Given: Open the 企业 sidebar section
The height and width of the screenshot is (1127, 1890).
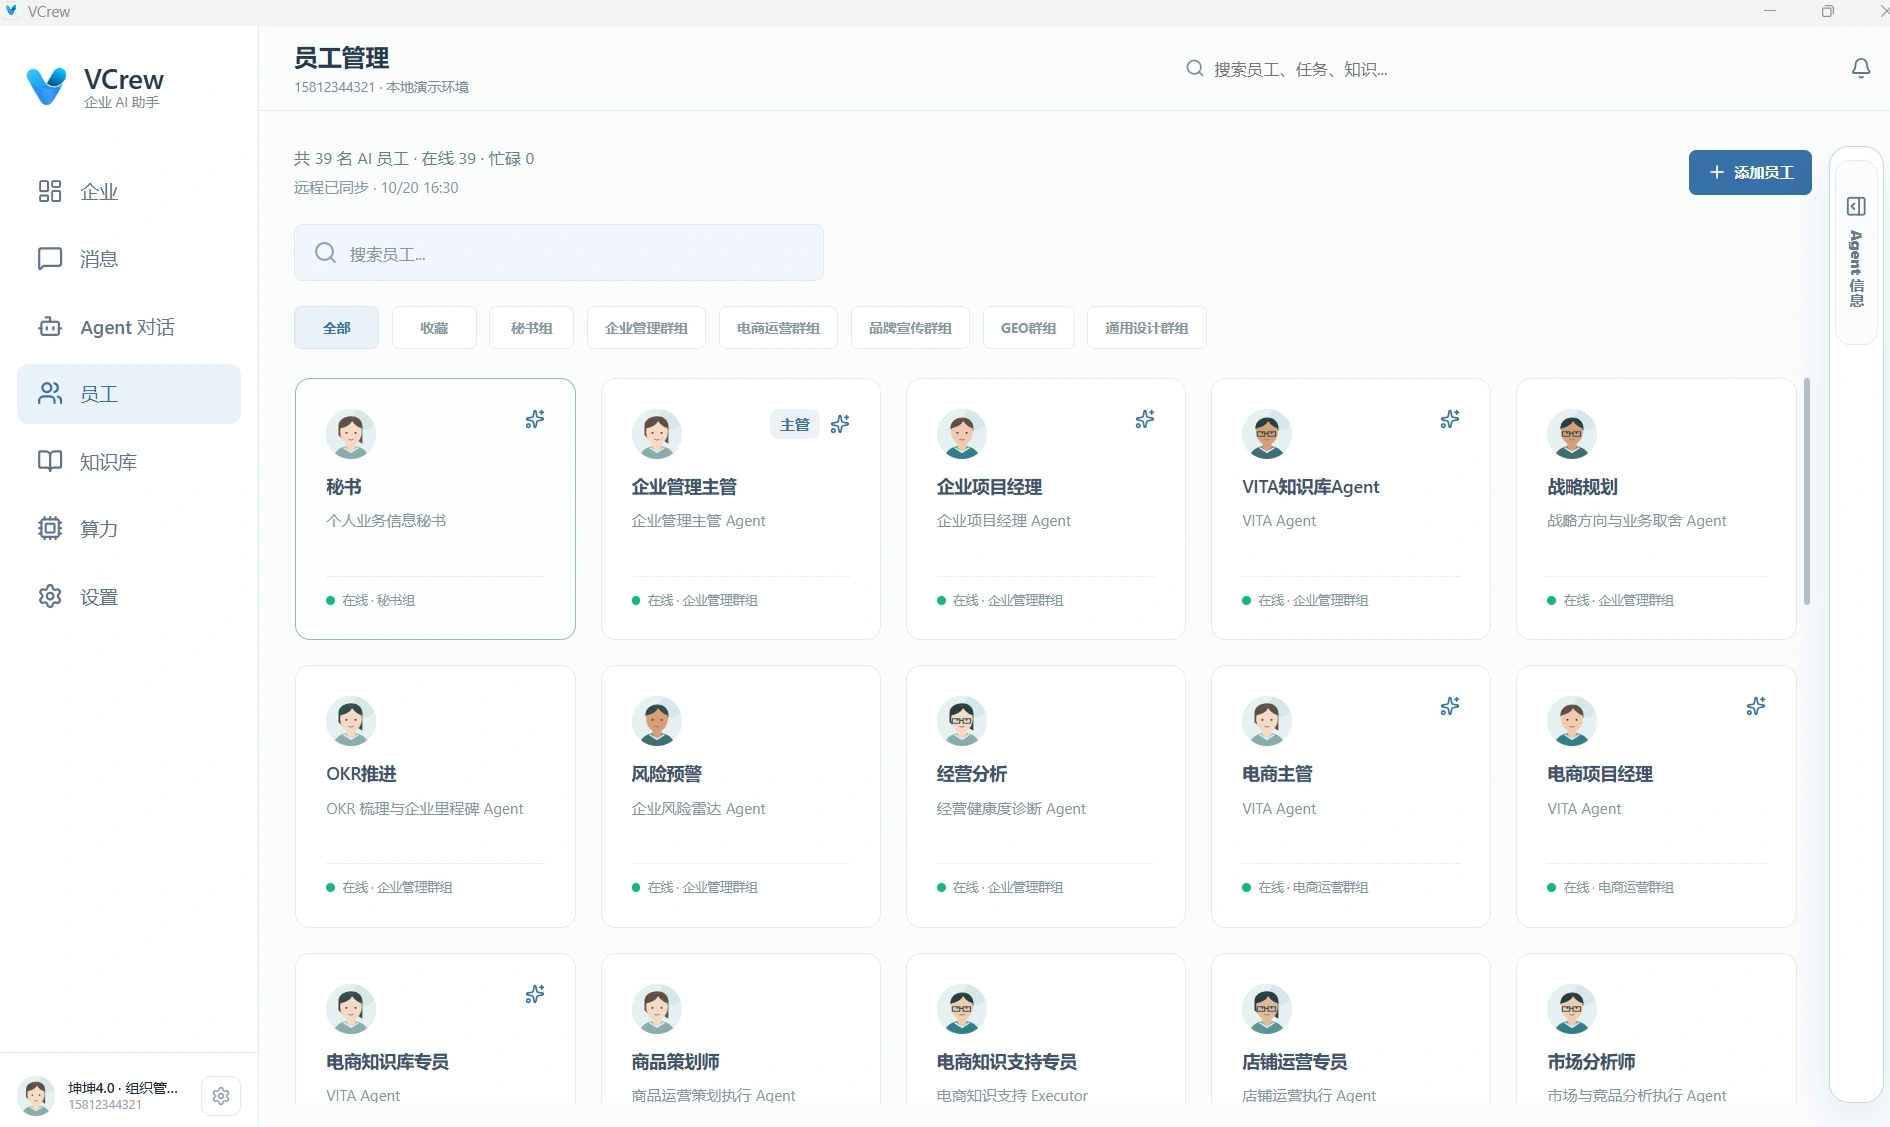Looking at the screenshot, I should [128, 191].
